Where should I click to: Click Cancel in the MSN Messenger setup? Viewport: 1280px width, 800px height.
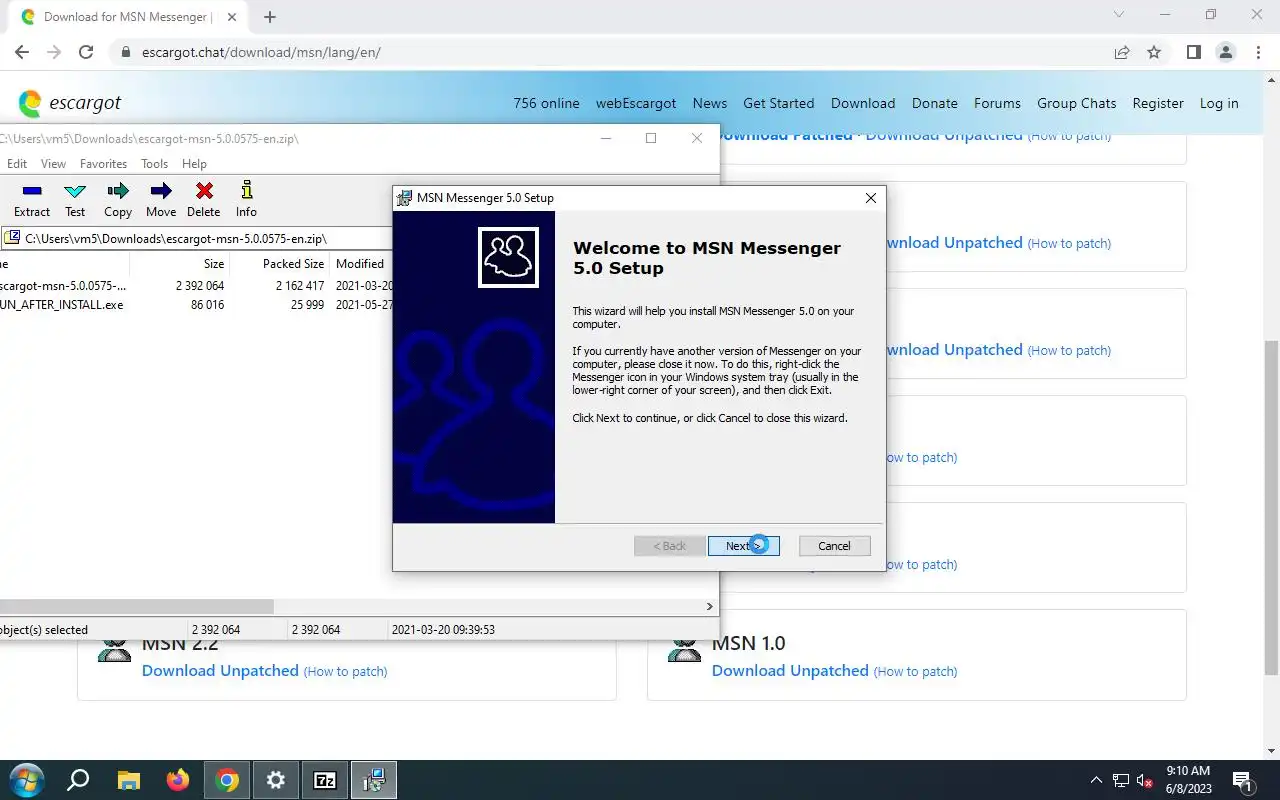pos(834,546)
